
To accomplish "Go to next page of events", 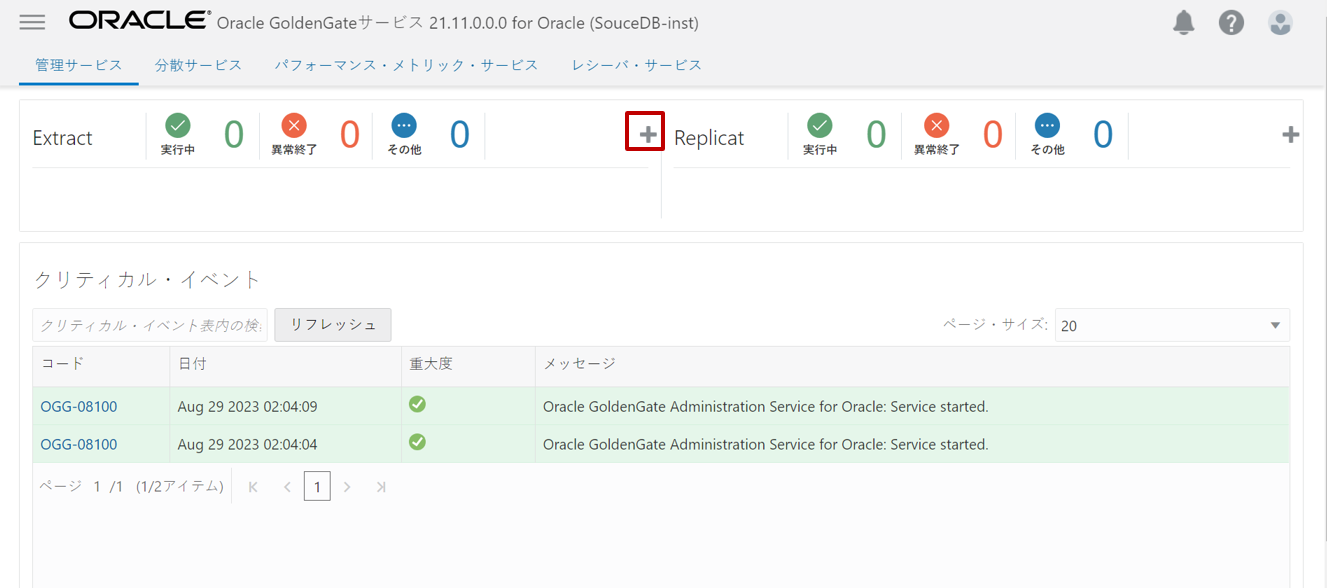I will point(347,487).
